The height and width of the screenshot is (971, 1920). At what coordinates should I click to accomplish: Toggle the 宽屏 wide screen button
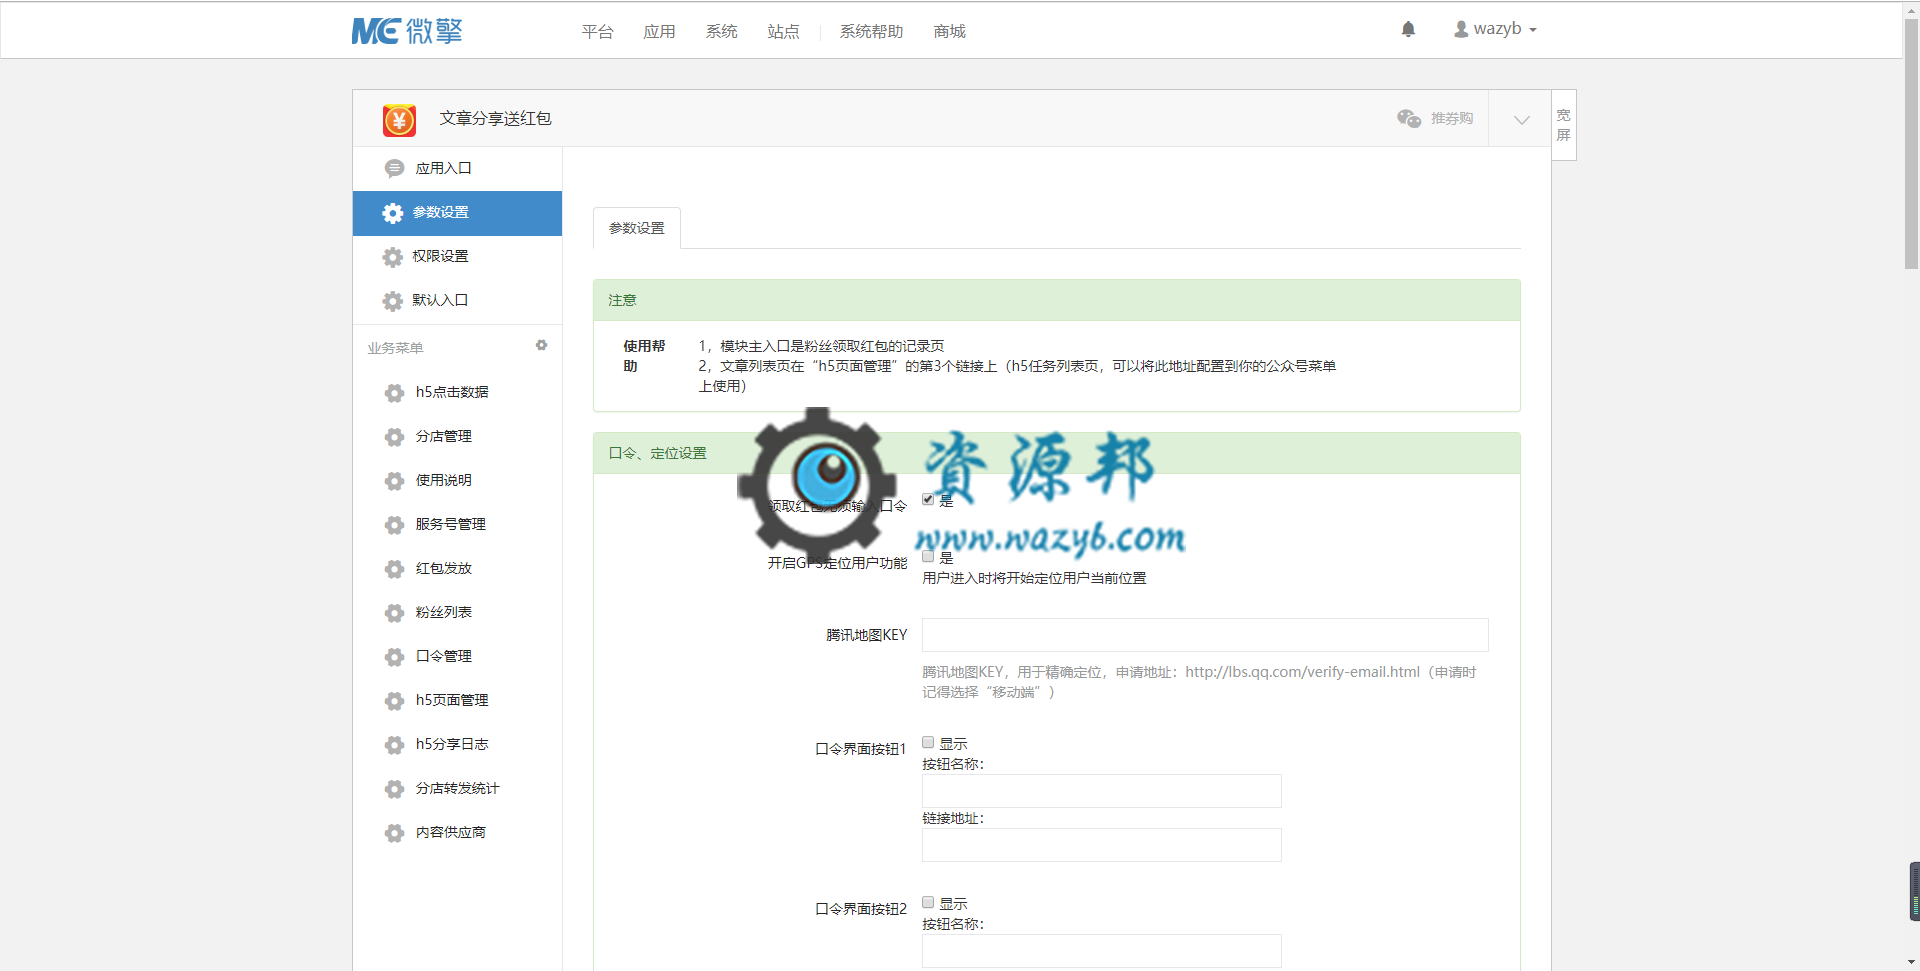coord(1564,125)
